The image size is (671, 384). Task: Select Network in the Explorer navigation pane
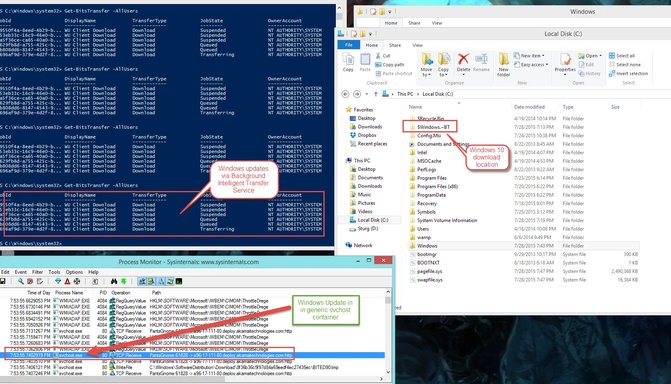coord(359,245)
